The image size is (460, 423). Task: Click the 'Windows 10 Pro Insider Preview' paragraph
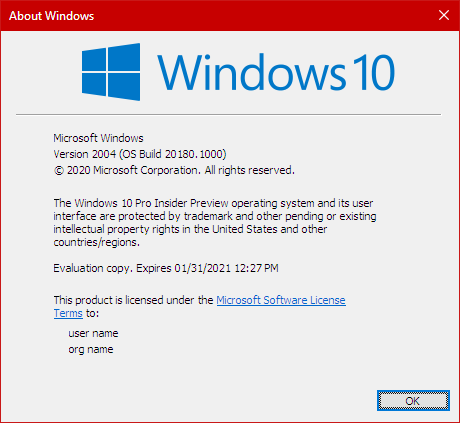click(215, 222)
